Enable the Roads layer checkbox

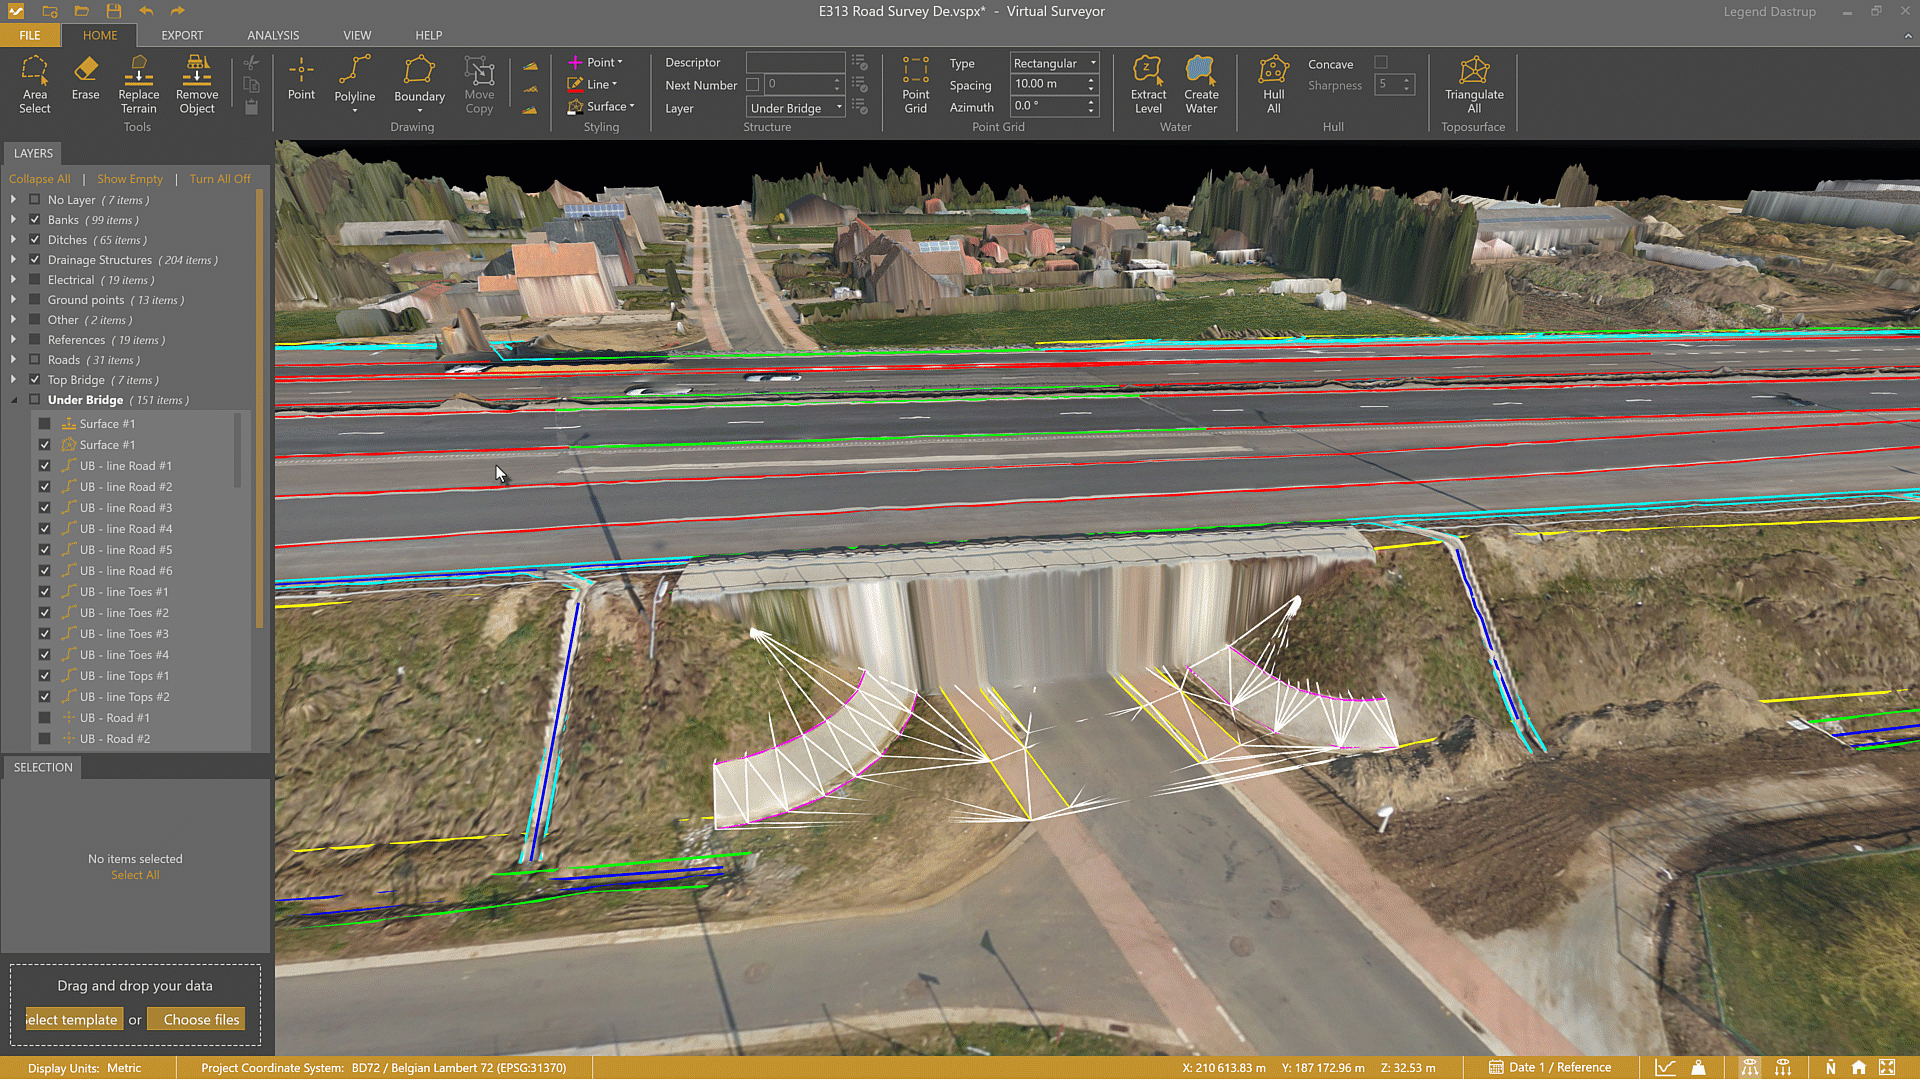tap(33, 360)
